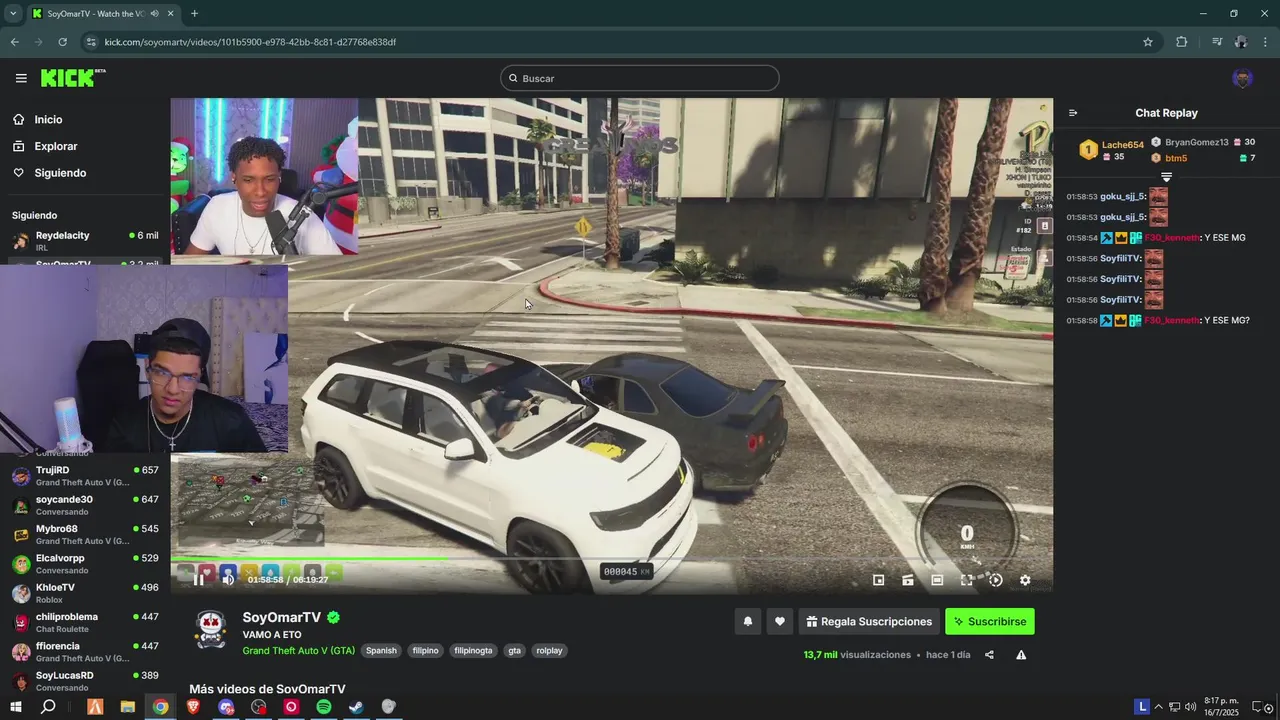The height and width of the screenshot is (720, 1280).
Task: Open SoyLucasRD channel in sidebar
Action: [x=85, y=681]
